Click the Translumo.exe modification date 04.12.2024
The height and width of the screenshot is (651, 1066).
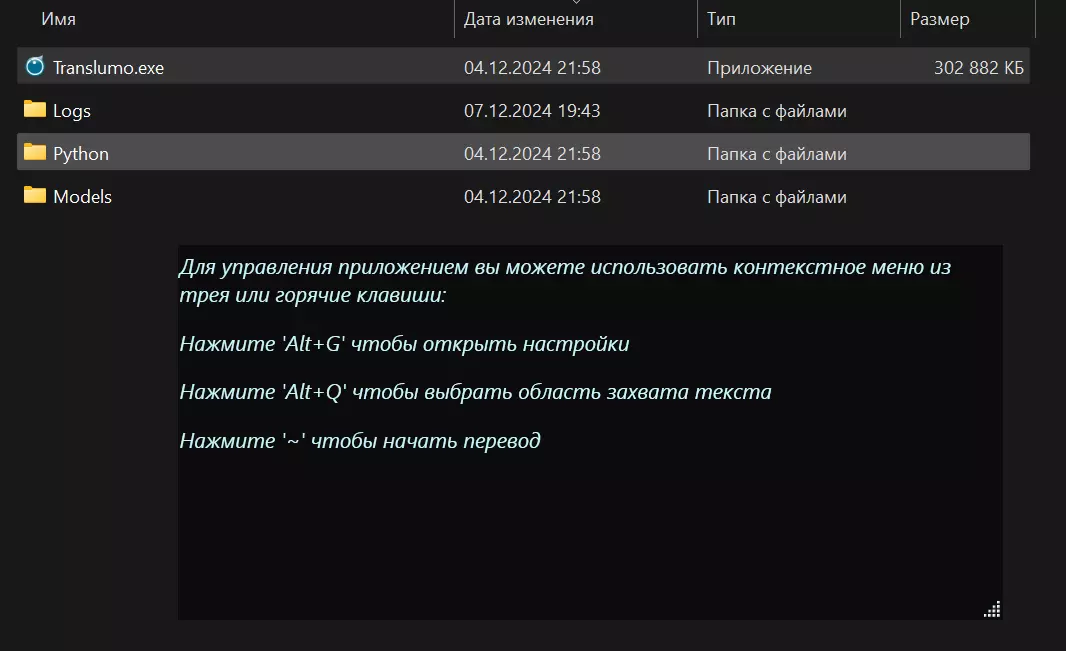532,68
